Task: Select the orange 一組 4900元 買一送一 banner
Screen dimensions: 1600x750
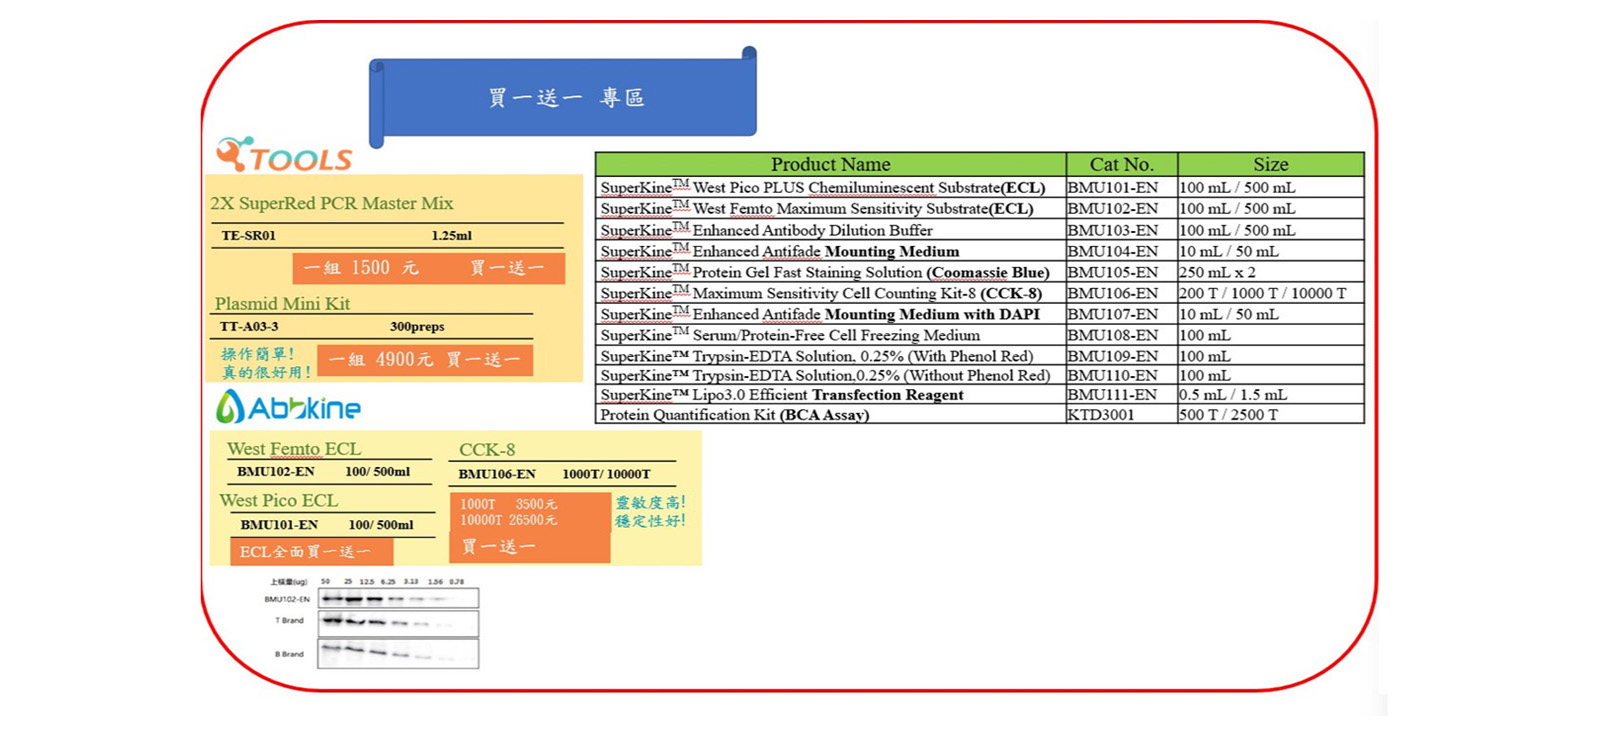Action: click(425, 360)
